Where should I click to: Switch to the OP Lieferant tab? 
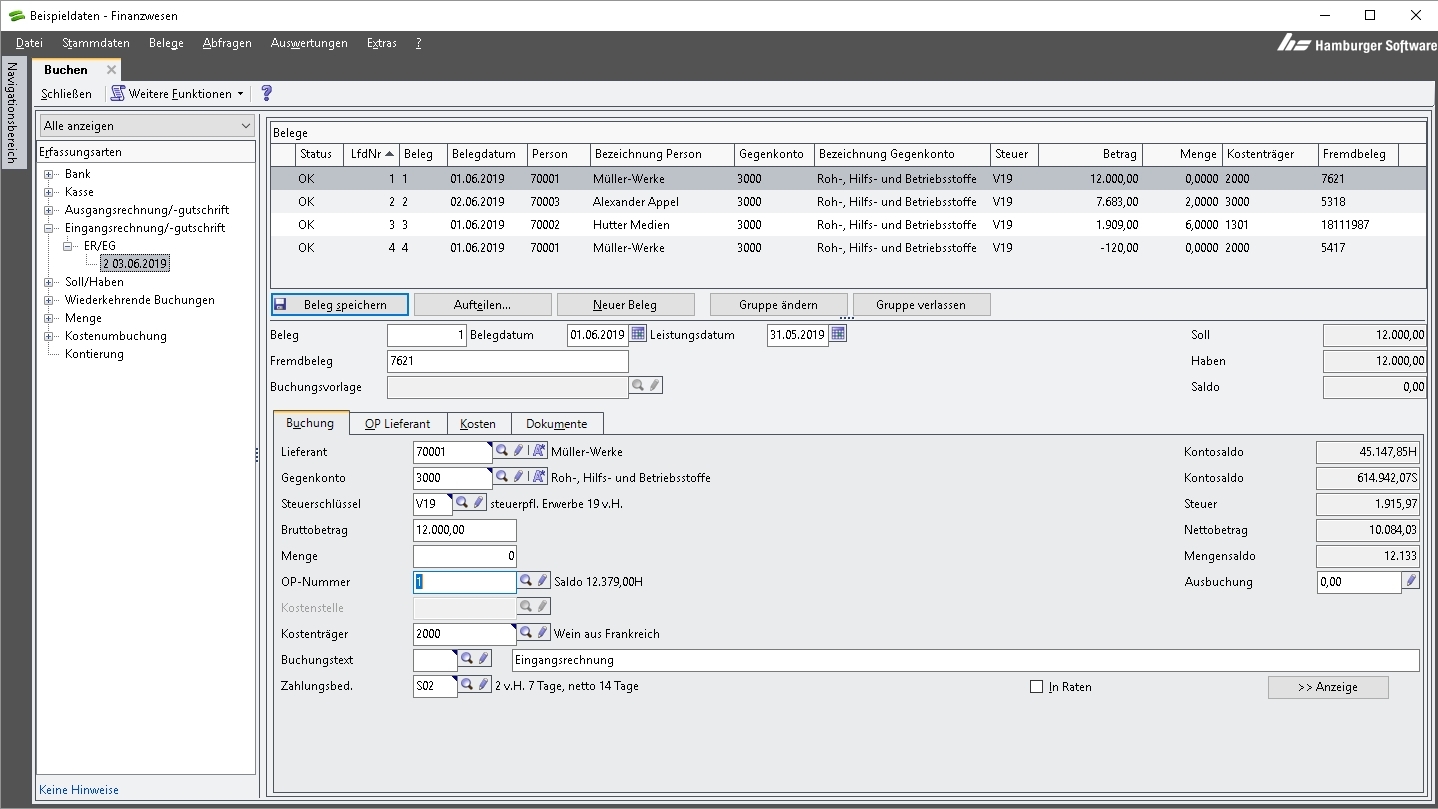coord(397,424)
